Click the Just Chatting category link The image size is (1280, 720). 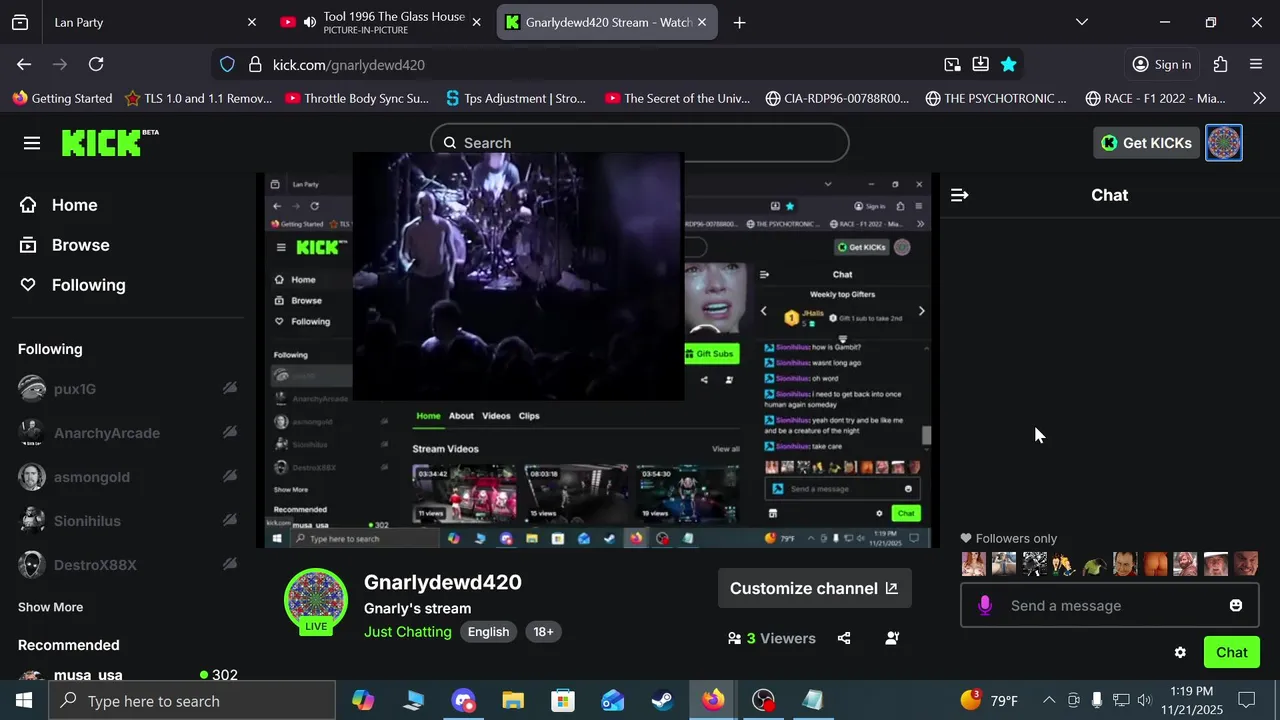point(408,632)
